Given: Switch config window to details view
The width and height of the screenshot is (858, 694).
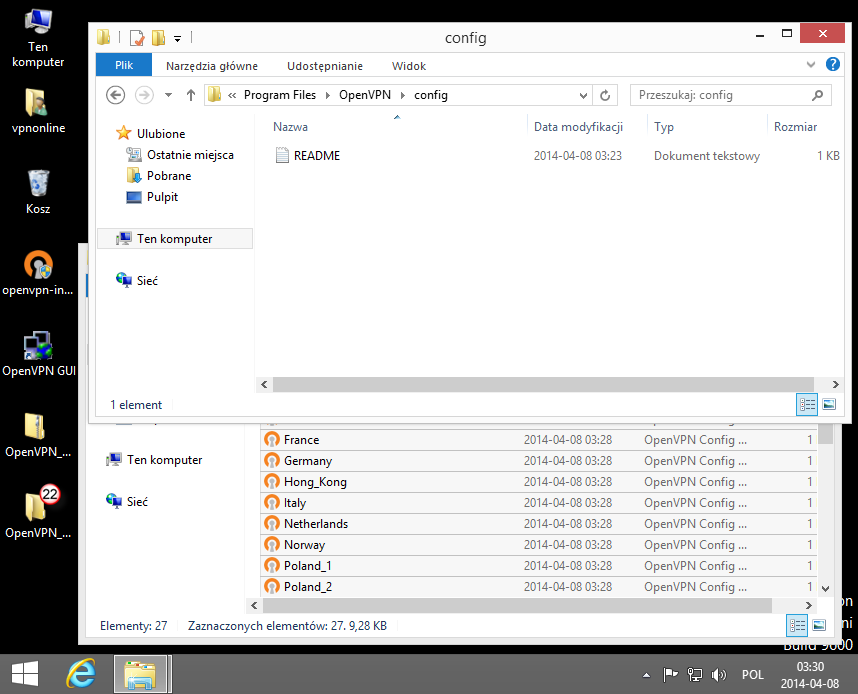Looking at the screenshot, I should [x=807, y=404].
